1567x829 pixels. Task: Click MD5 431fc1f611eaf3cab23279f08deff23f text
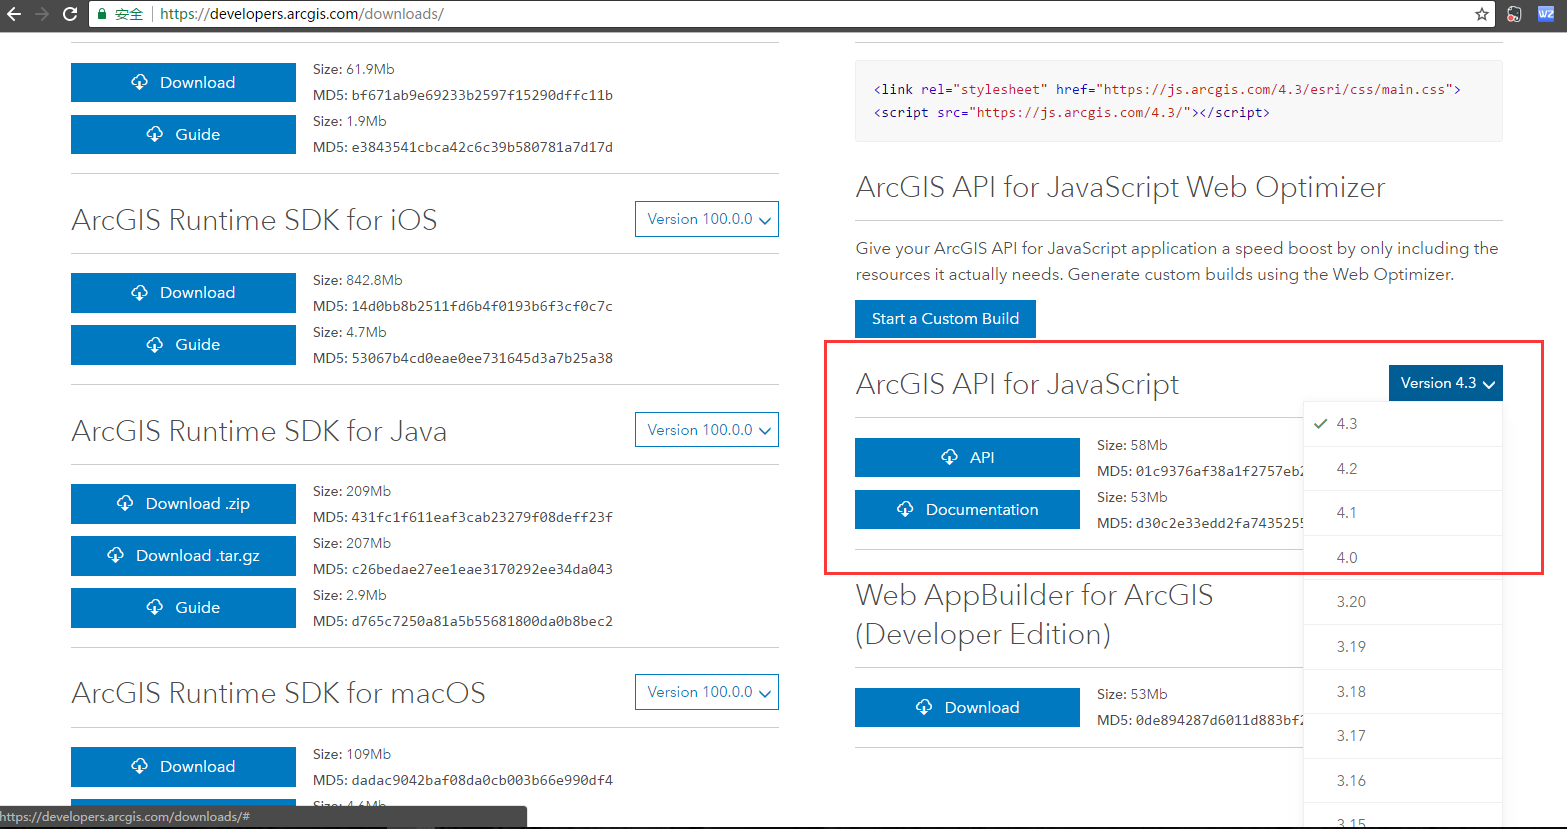[463, 517]
